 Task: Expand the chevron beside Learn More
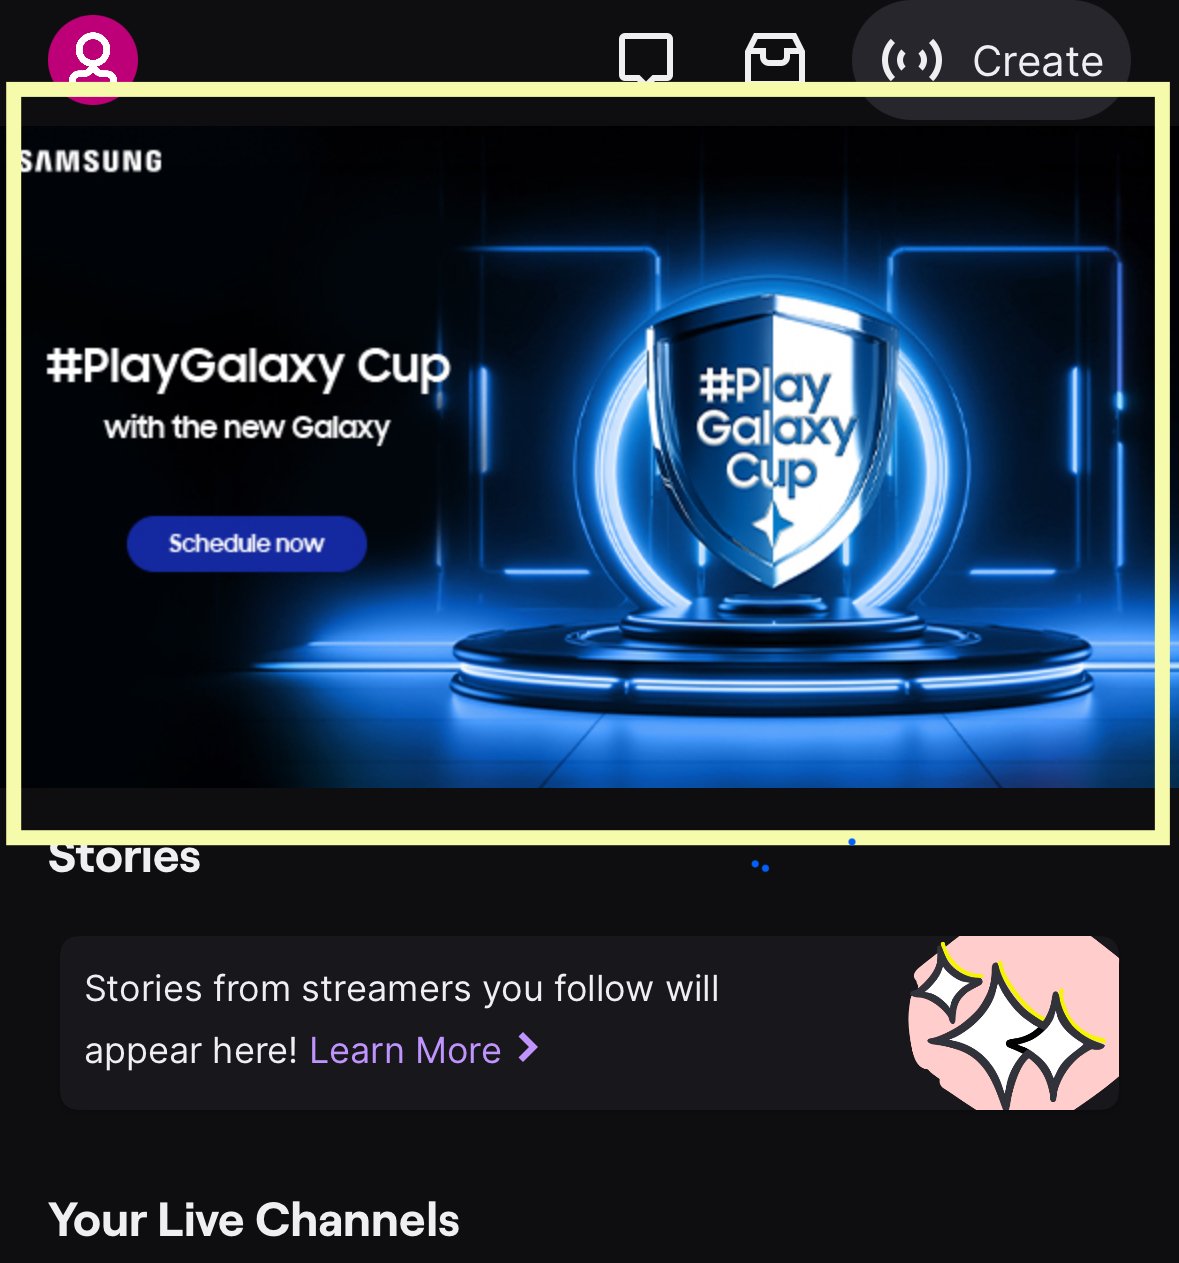point(528,1048)
